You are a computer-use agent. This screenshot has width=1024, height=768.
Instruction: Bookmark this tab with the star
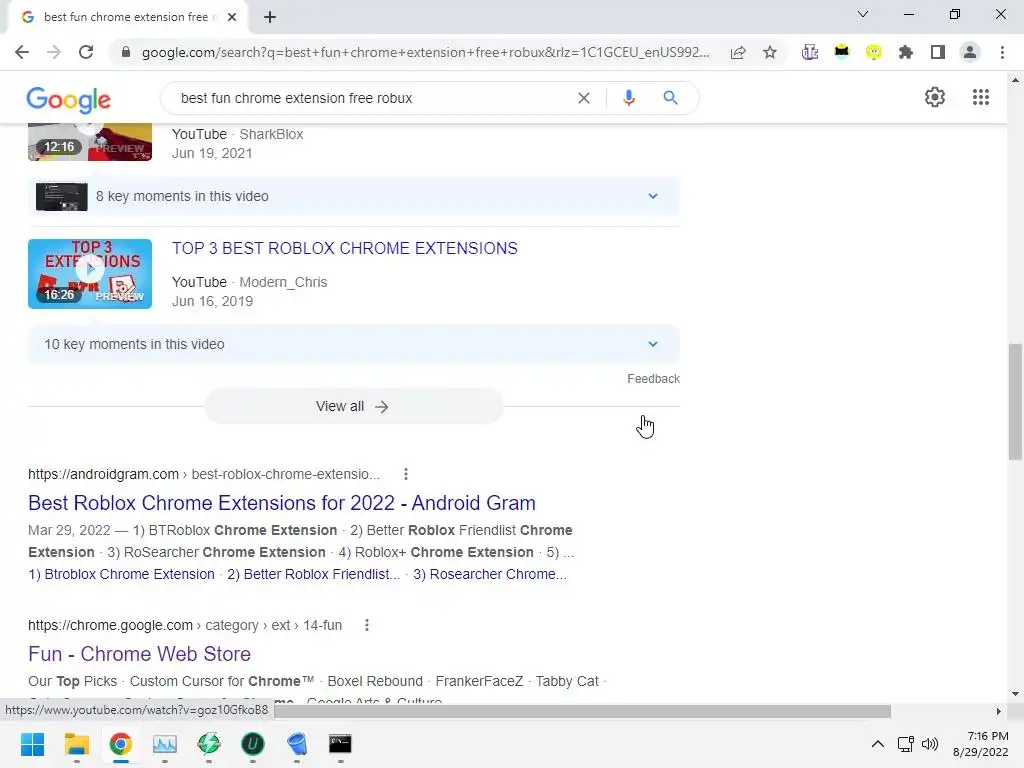tap(770, 52)
